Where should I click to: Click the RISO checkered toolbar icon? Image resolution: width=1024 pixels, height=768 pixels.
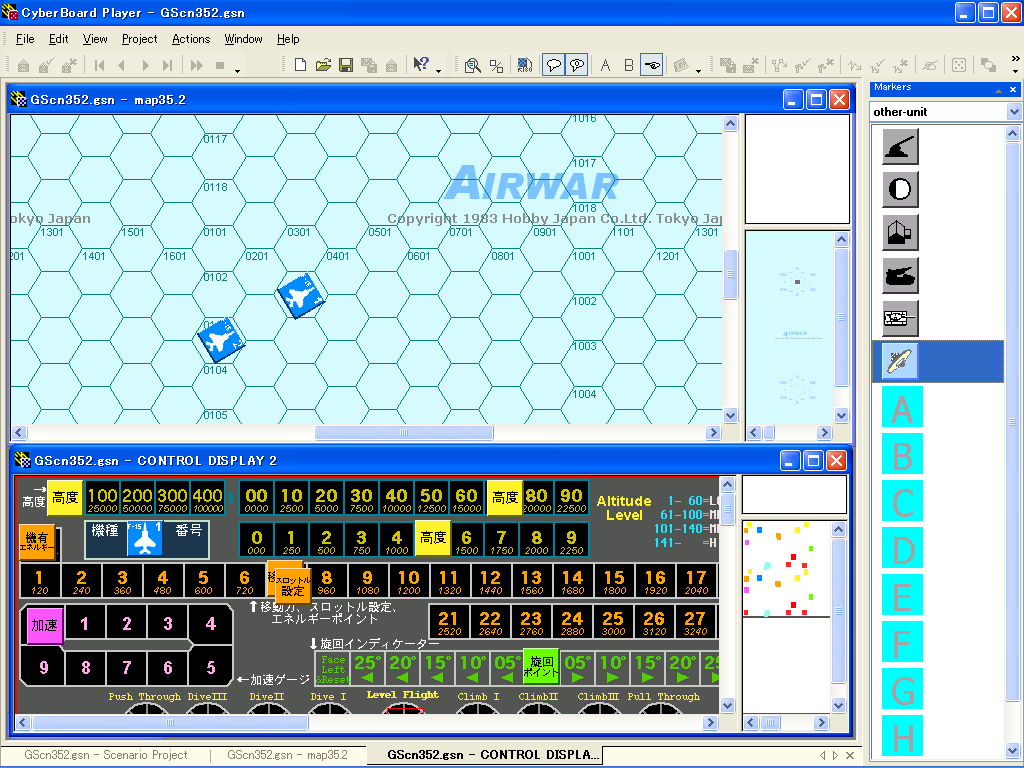(x=524, y=65)
